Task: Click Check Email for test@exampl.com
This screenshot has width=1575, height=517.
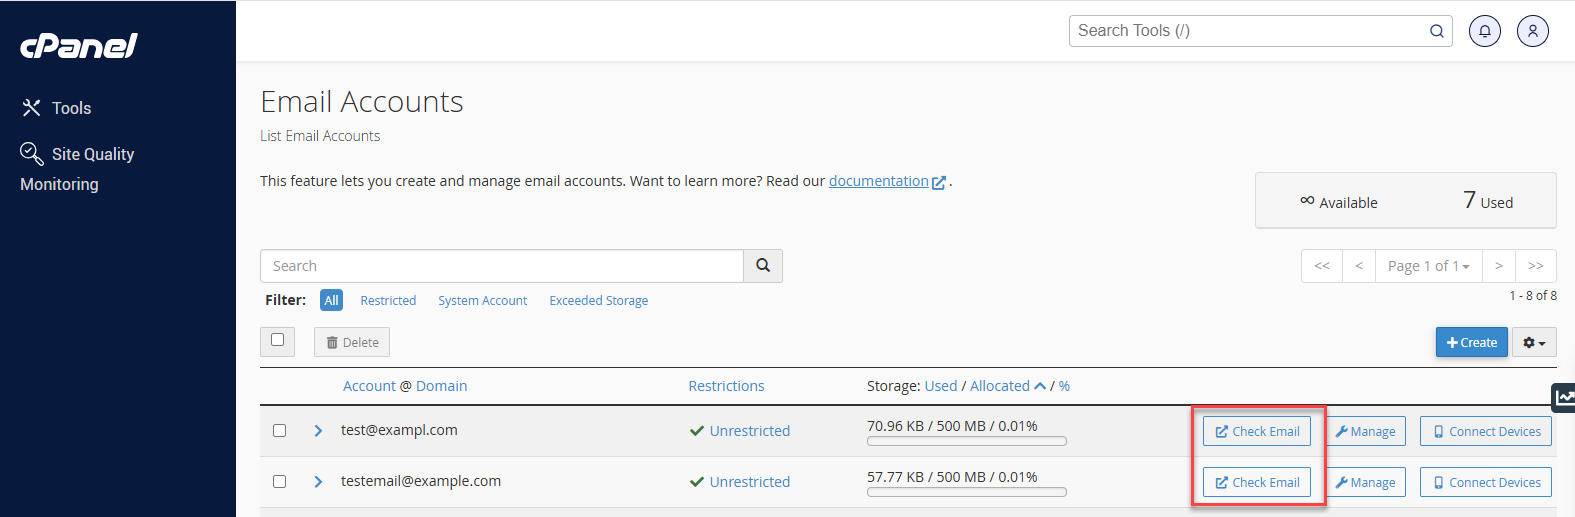Action: 1257,431
